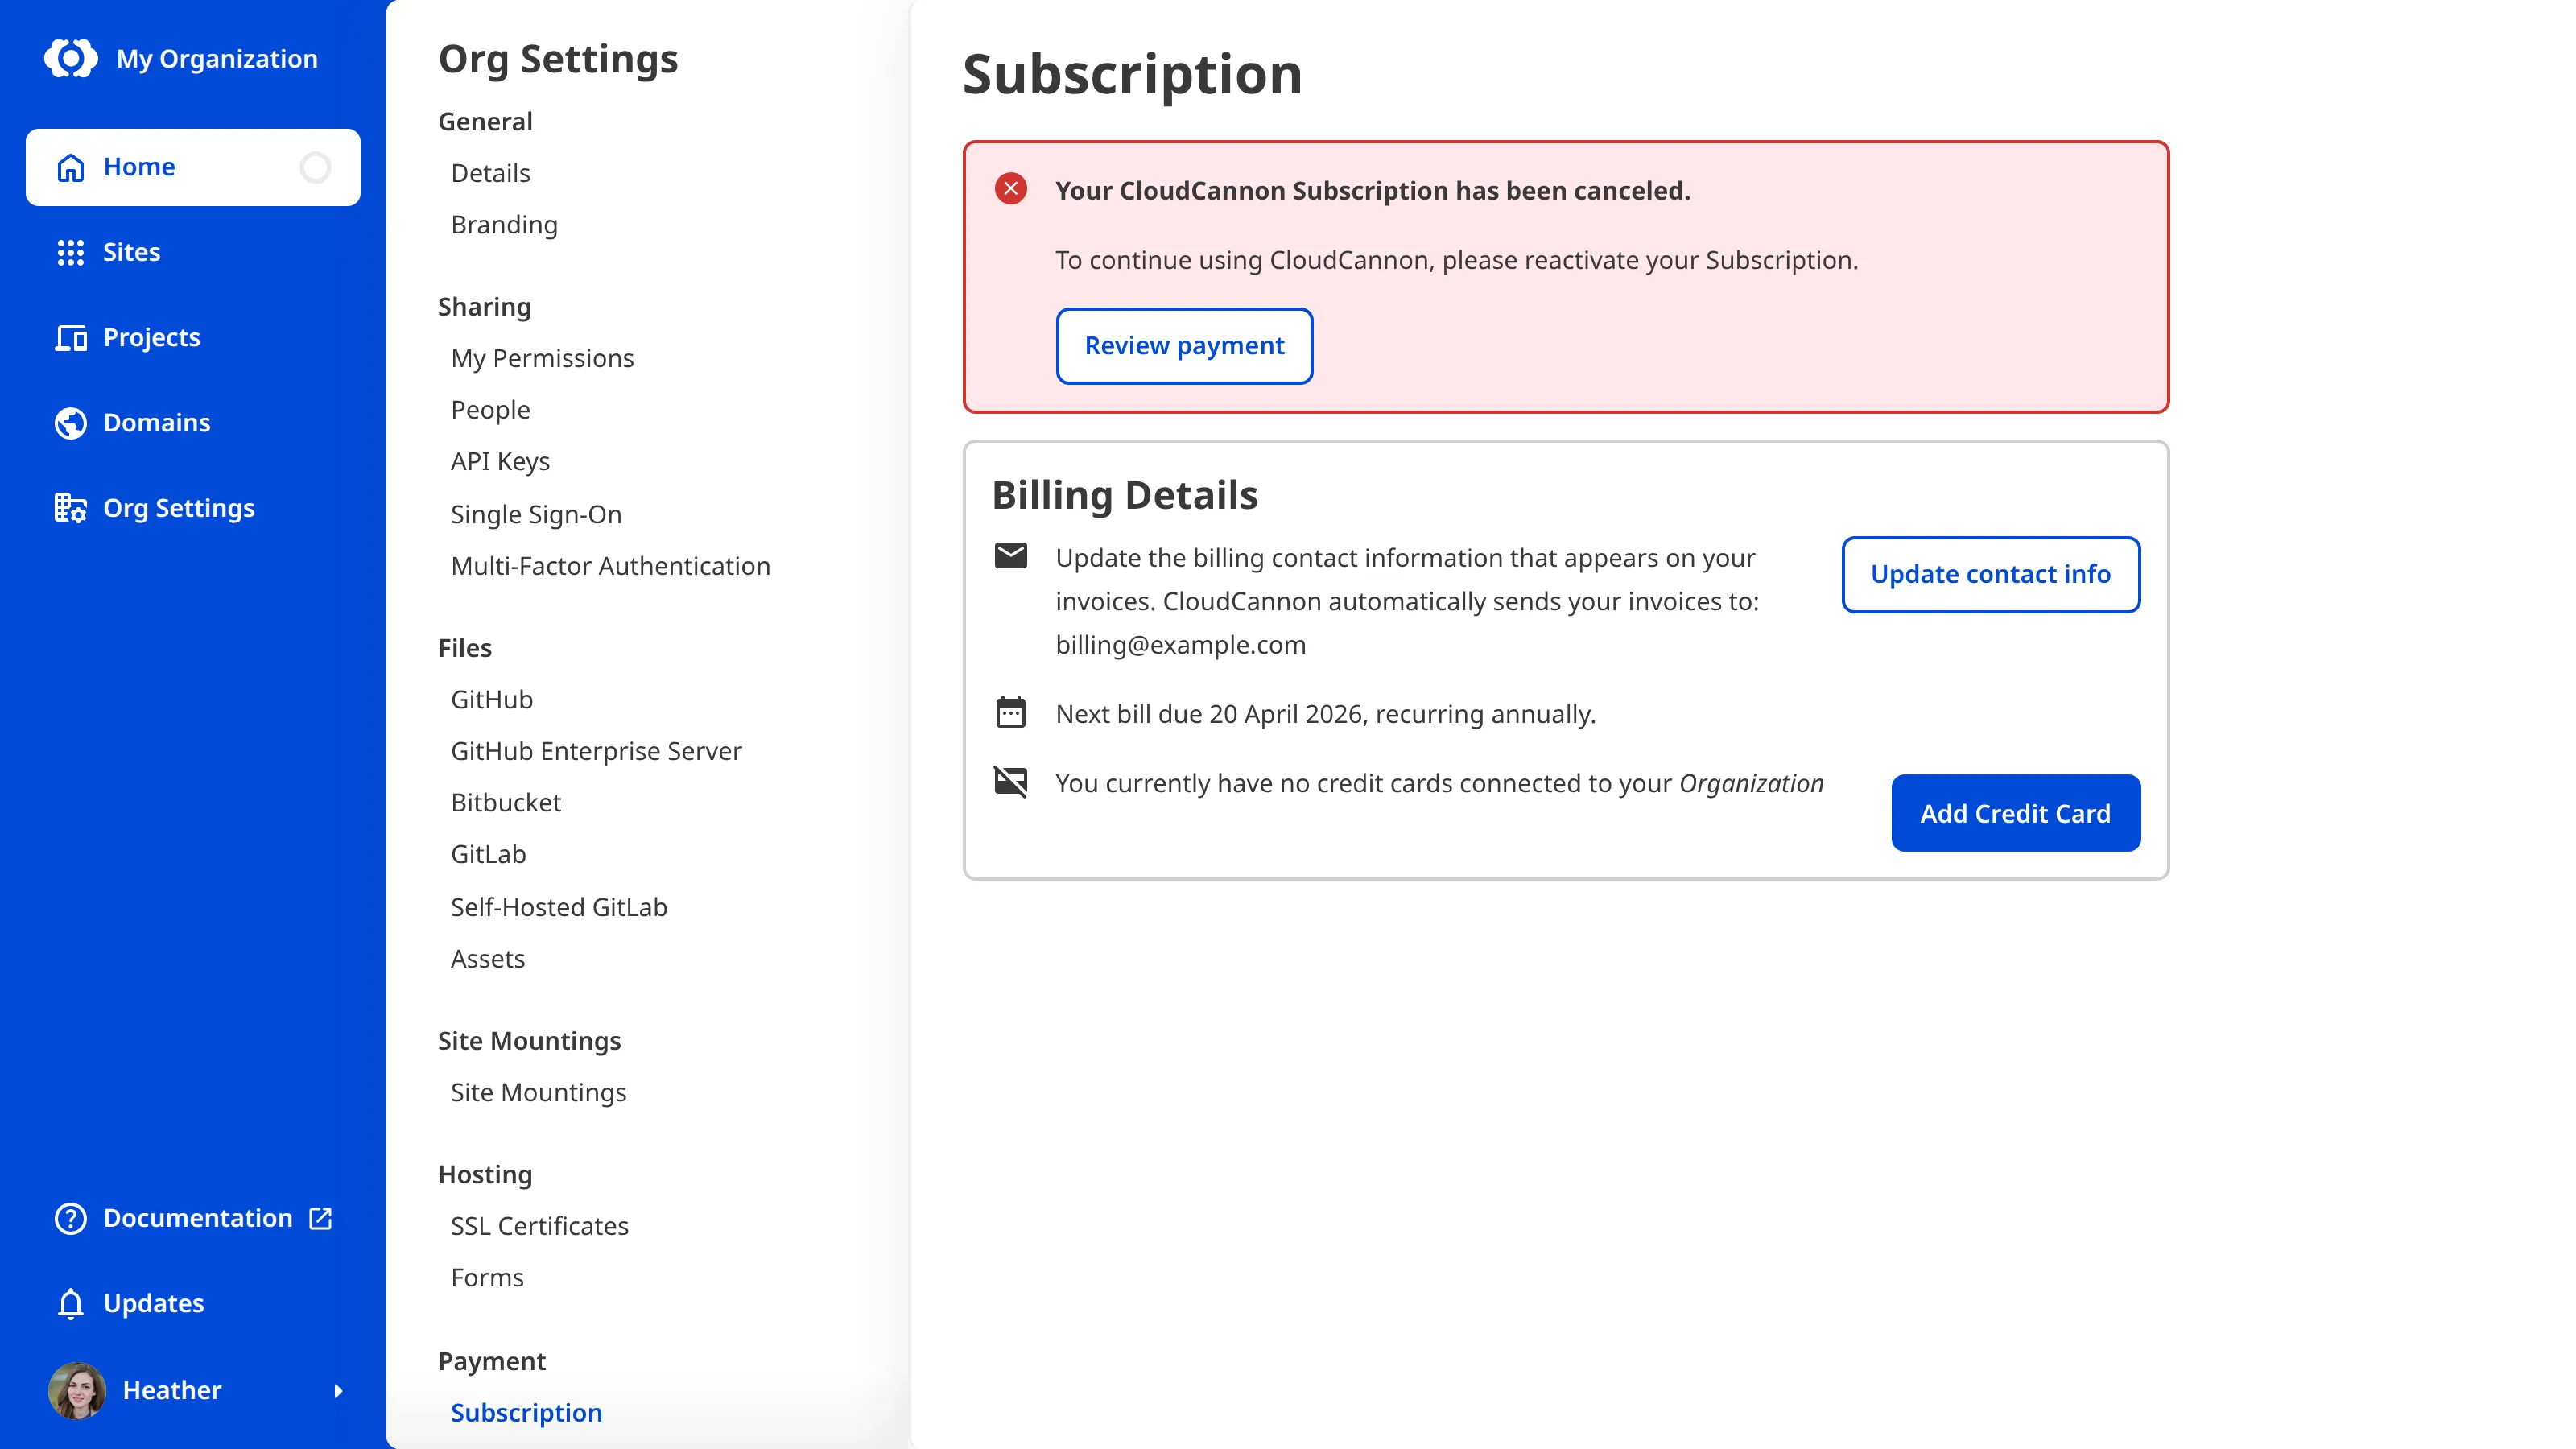Open the Projects navigation item
Screen dimensions: 2576x1449
(193, 338)
